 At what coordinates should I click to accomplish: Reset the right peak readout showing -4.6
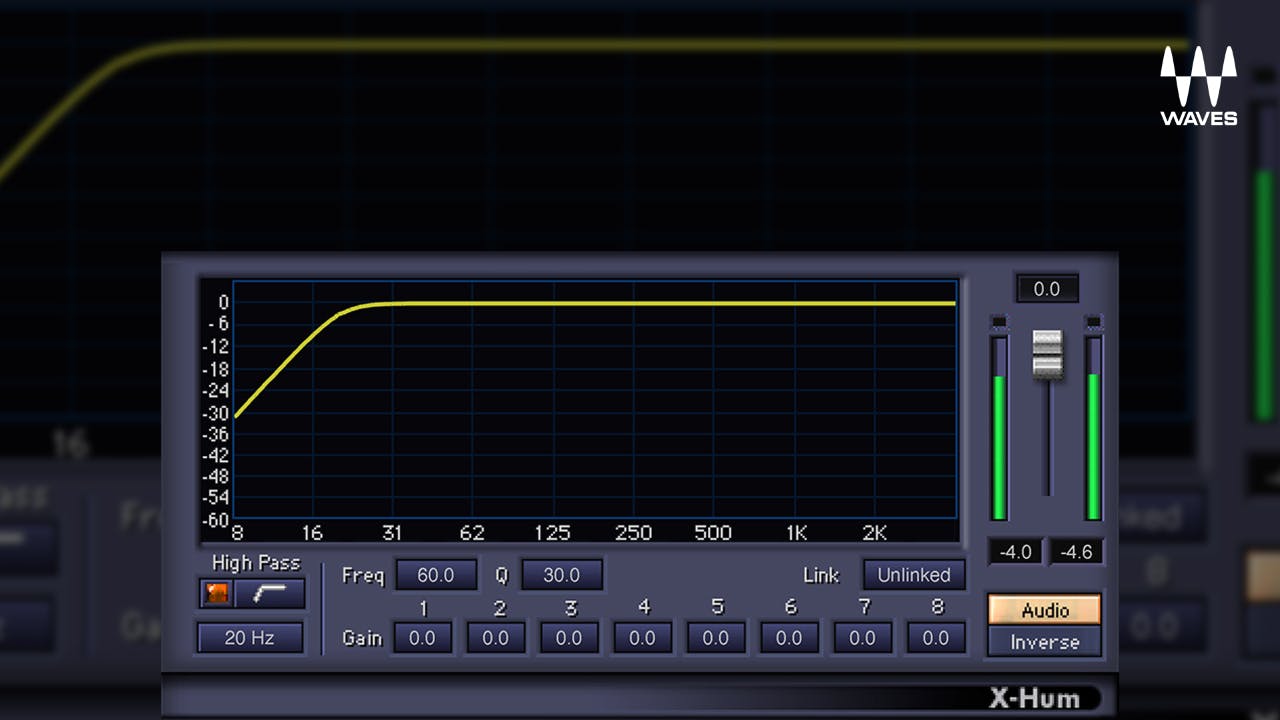tap(1076, 551)
